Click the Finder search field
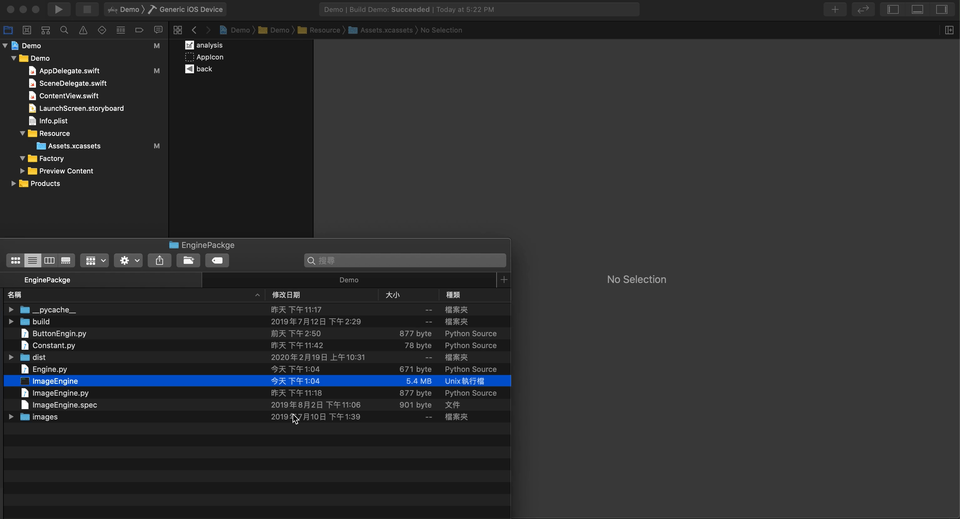 tap(405, 260)
